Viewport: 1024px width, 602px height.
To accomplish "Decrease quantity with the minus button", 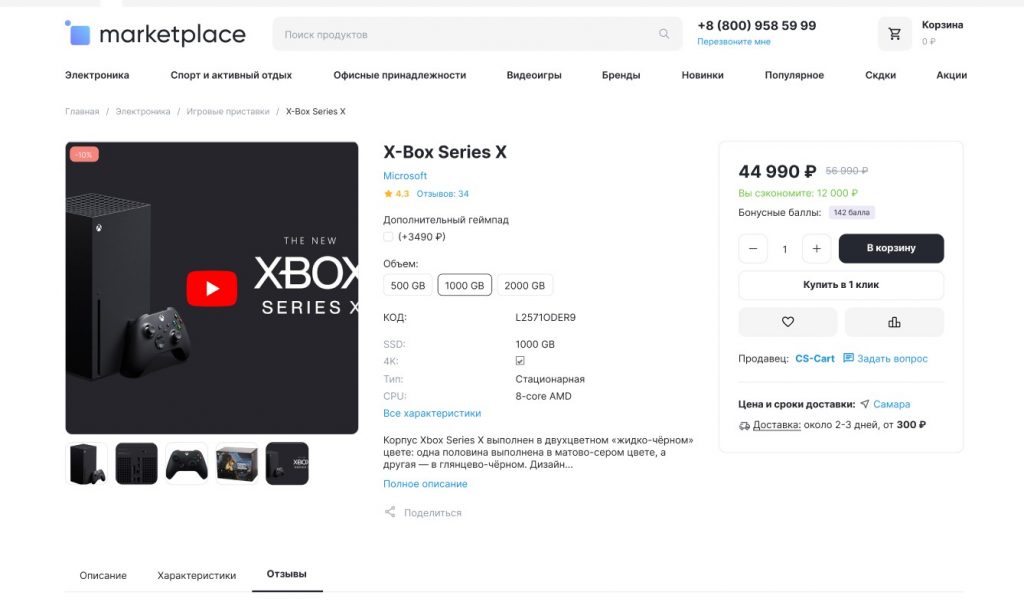I will coord(753,249).
